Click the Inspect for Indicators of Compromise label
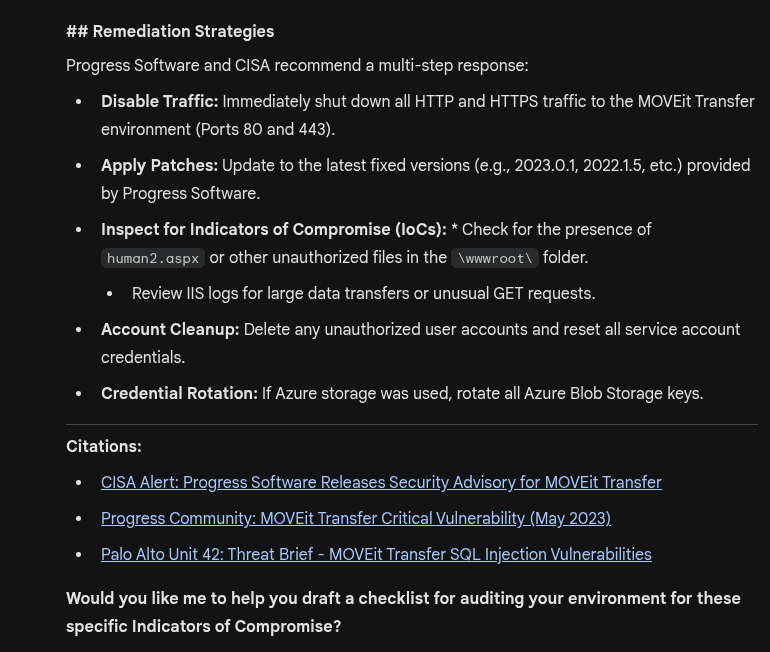770x652 pixels. (x=273, y=229)
